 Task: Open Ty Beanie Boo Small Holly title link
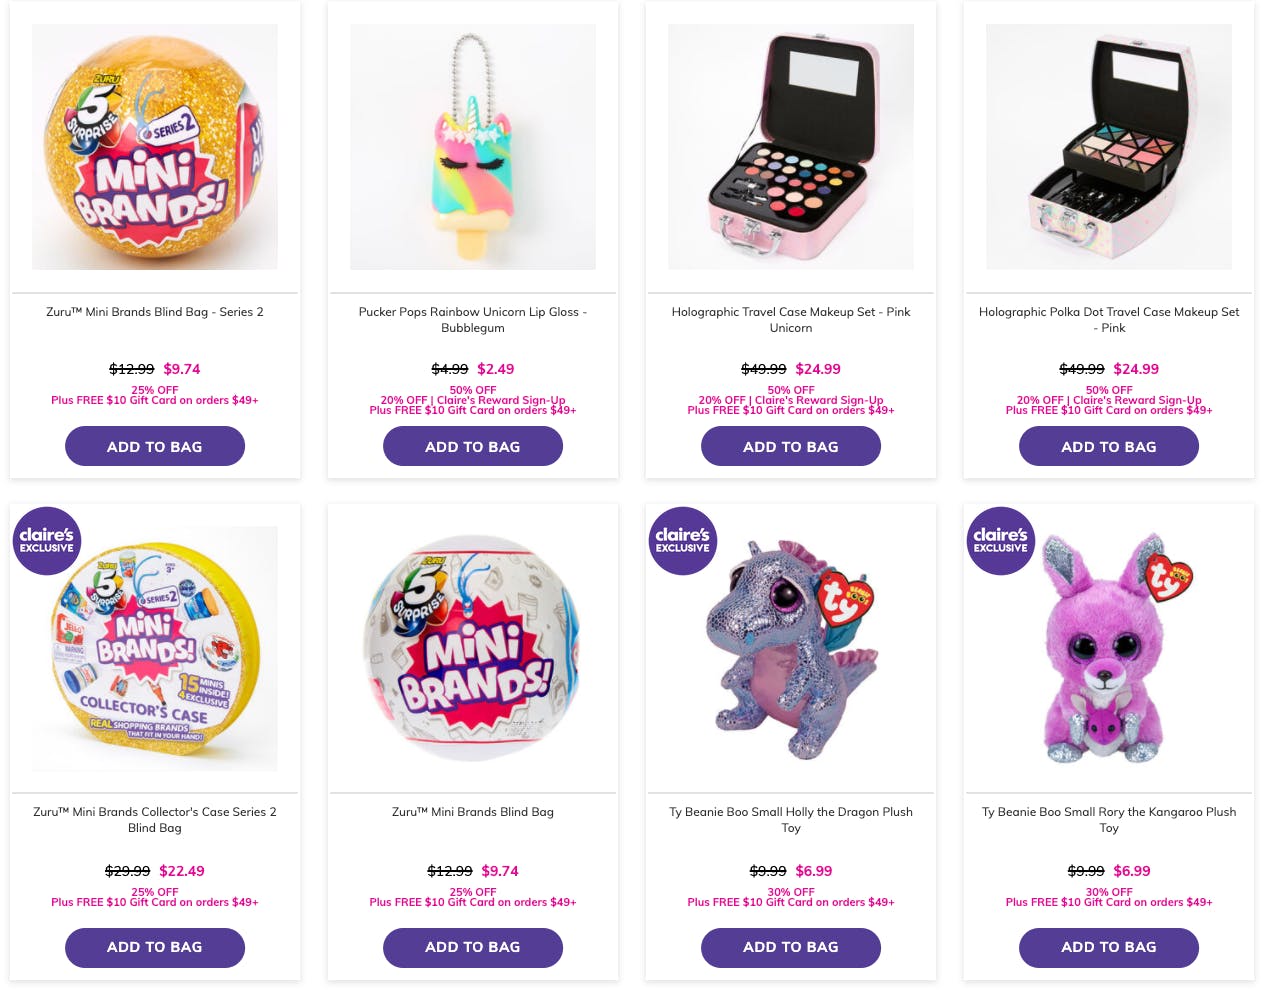click(x=791, y=820)
